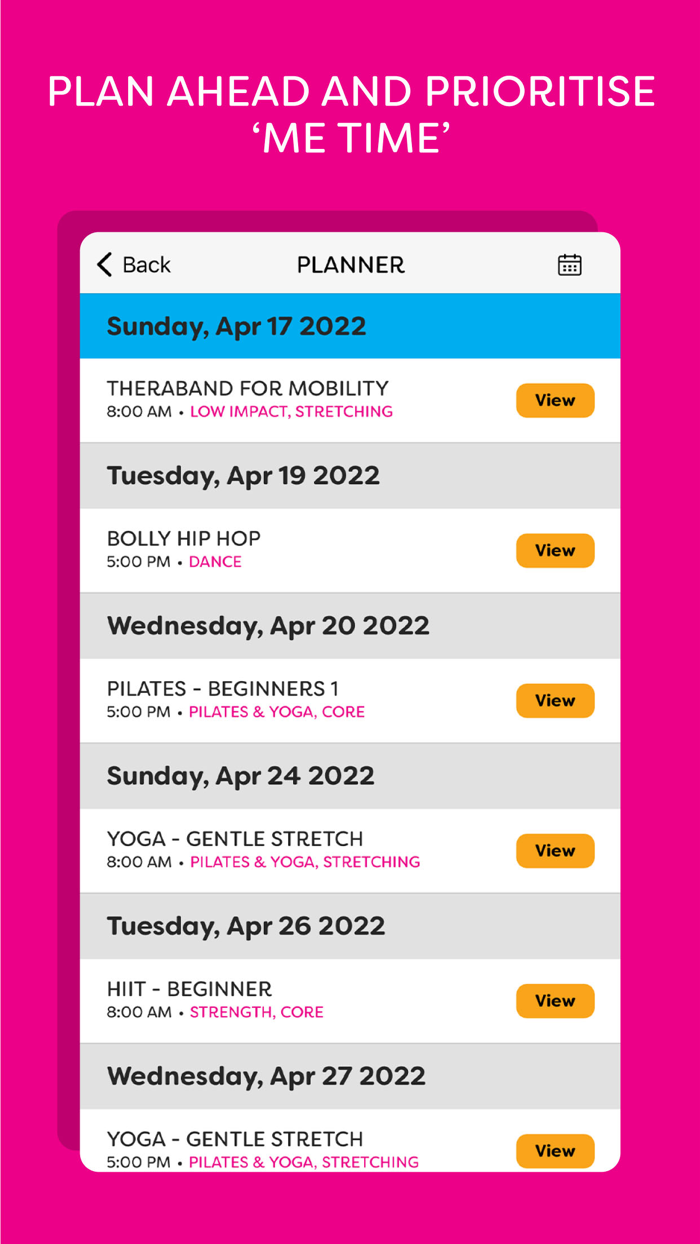
Task: View the THERABAND FOR MOBILITY class
Action: click(x=554, y=400)
